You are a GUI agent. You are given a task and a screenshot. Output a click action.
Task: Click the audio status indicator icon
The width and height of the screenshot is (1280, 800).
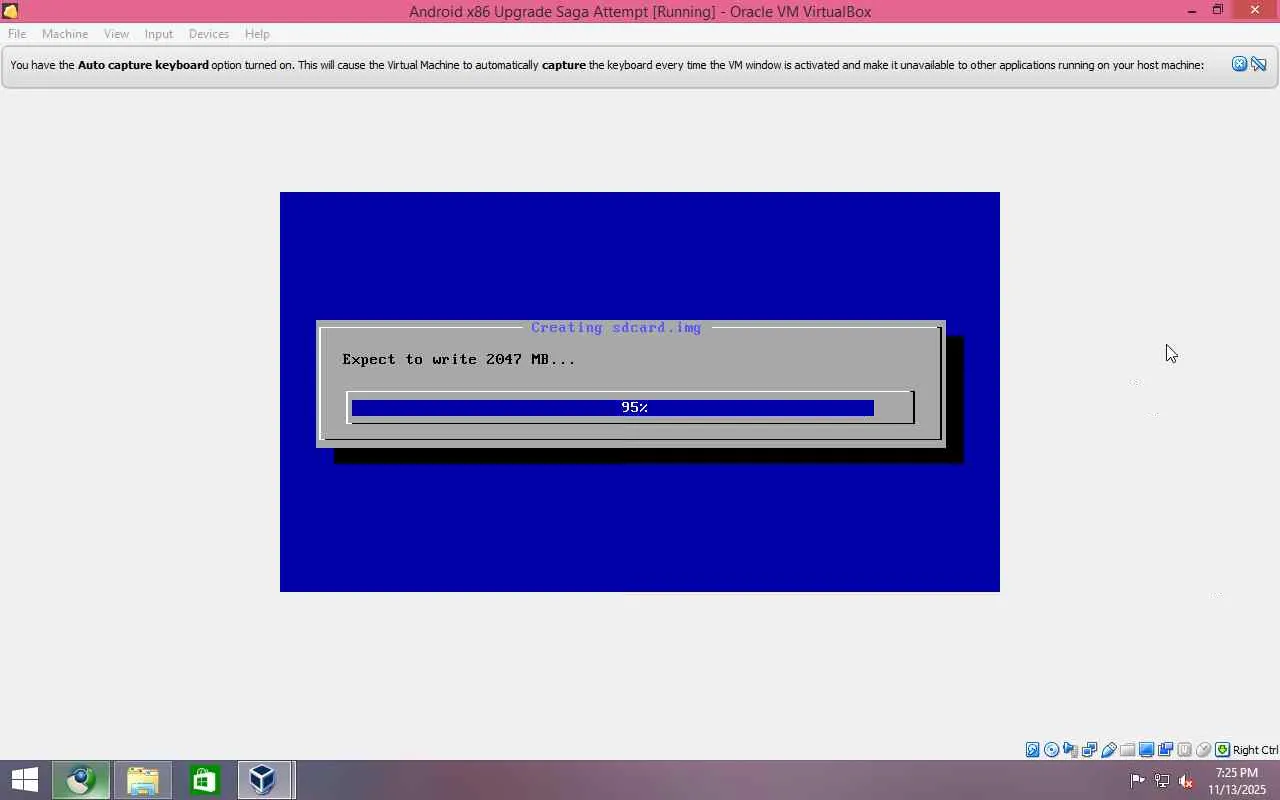click(1071, 750)
